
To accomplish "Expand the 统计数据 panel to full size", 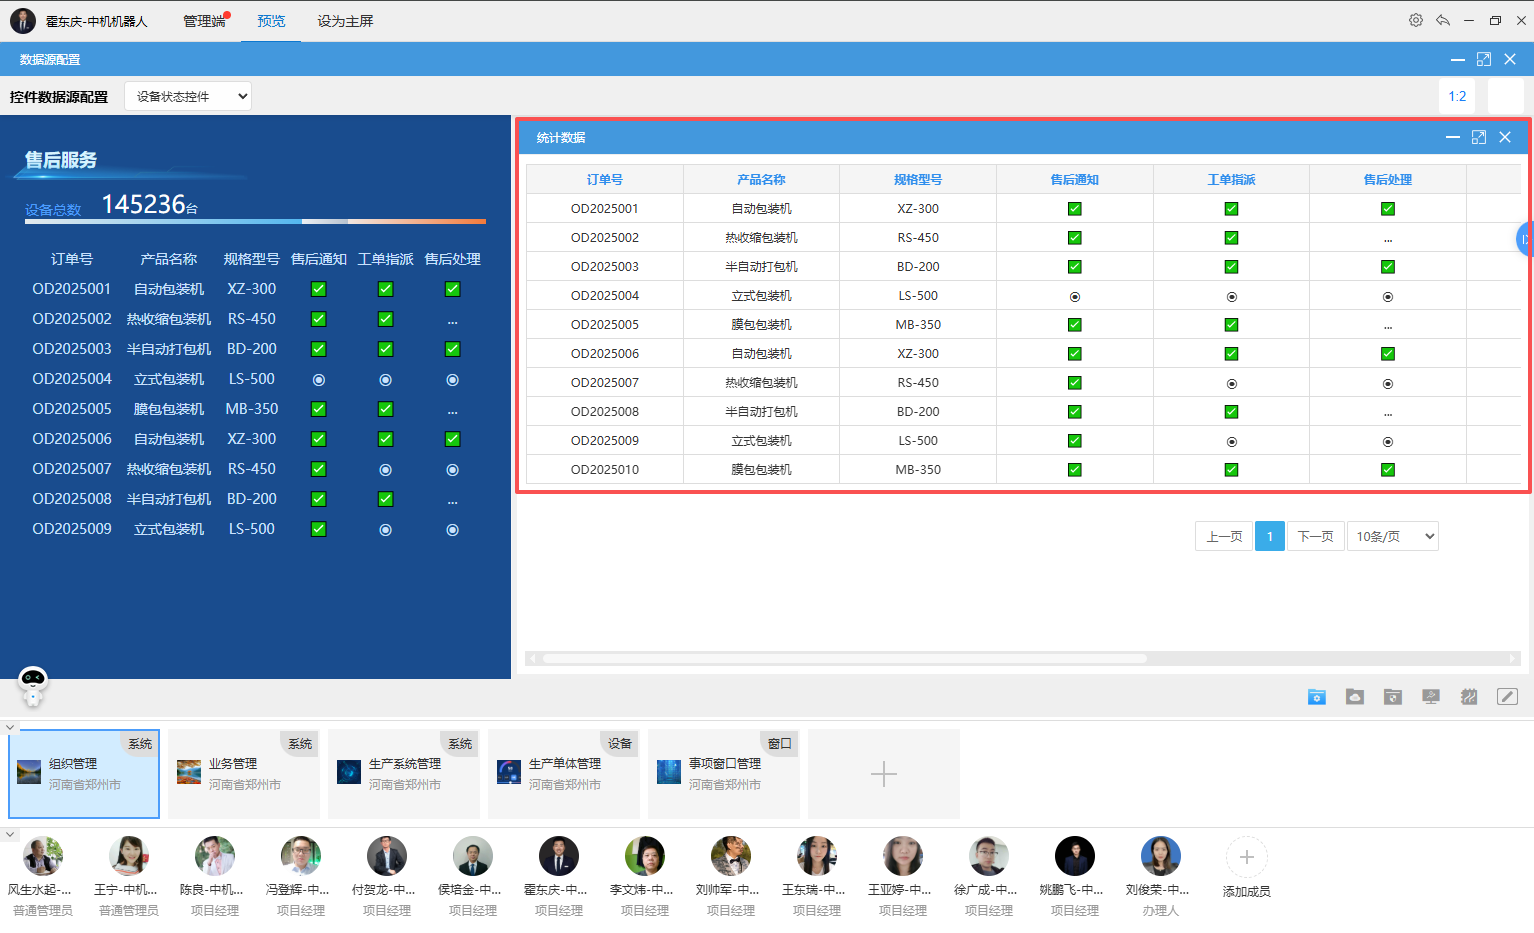I will coord(1478,138).
